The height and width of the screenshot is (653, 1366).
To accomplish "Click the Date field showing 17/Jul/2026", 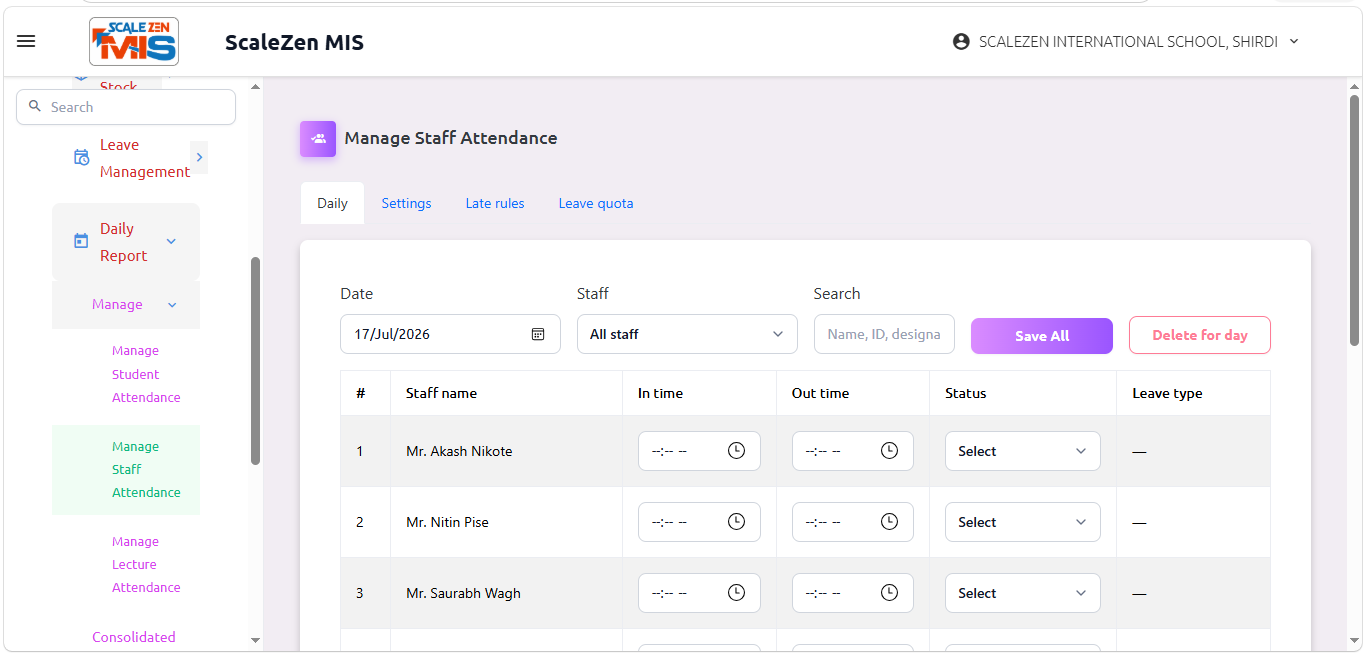I will pos(450,334).
